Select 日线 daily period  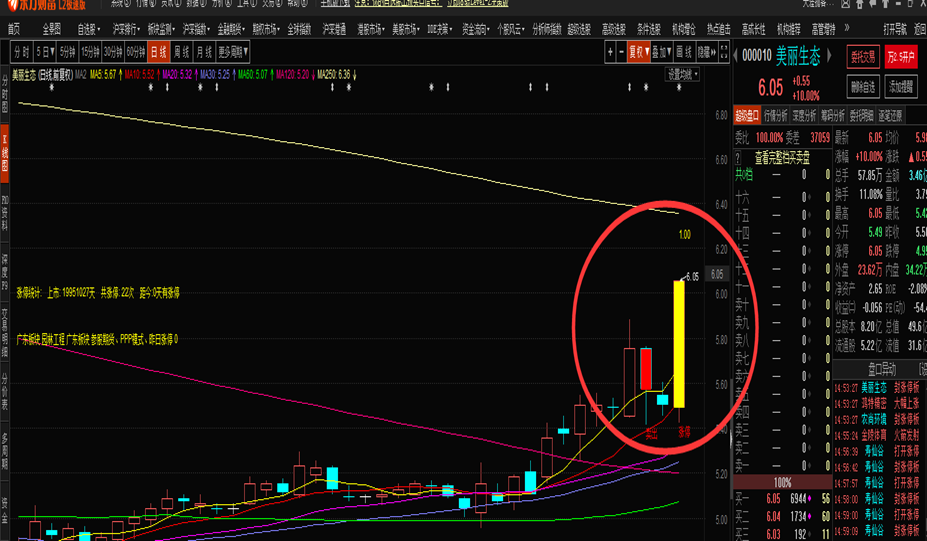tap(159, 53)
